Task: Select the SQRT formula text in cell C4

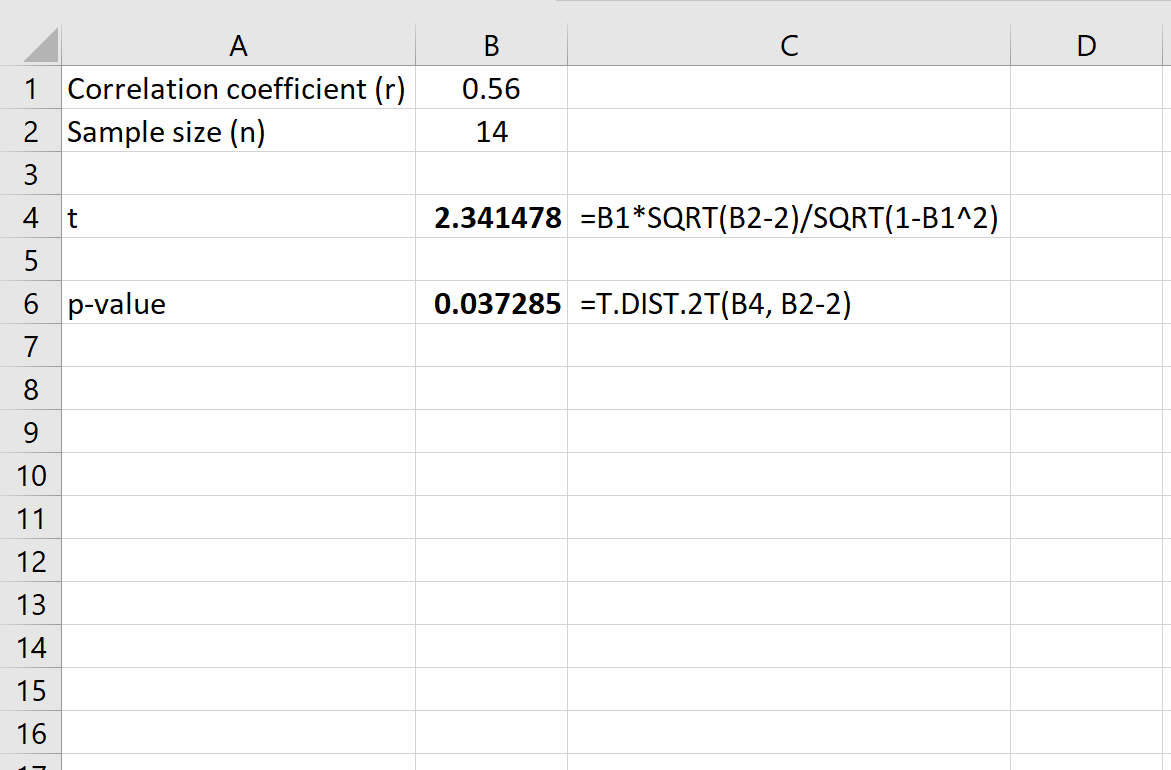Action: pyautogui.click(x=789, y=217)
